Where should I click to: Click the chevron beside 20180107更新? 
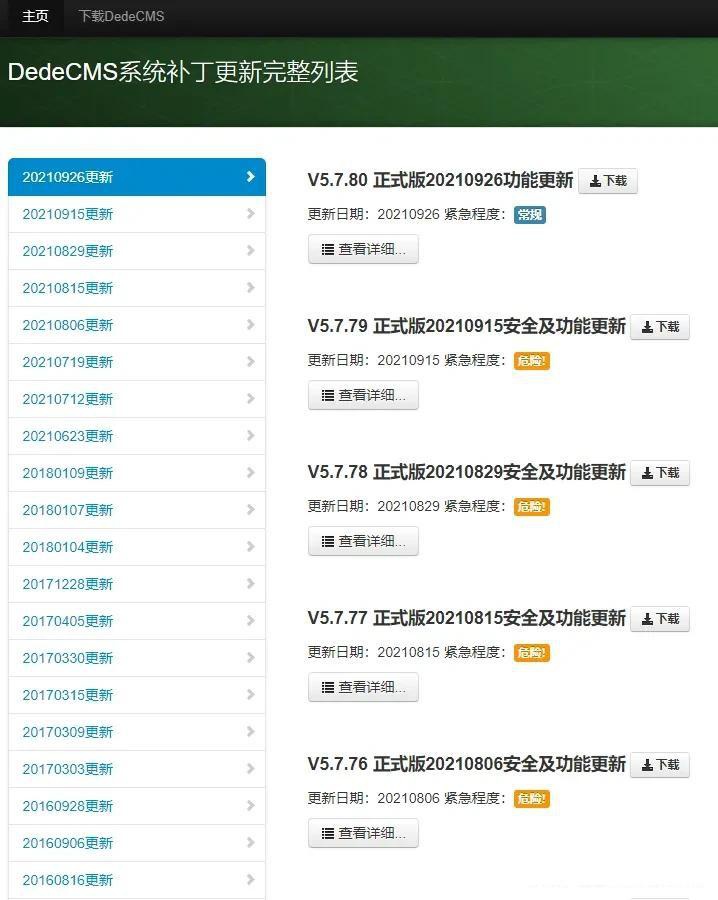tap(250, 510)
